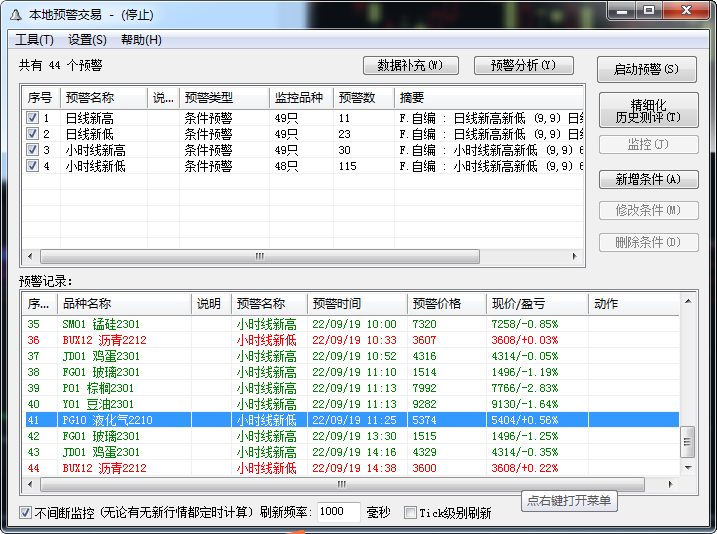This screenshot has height=534, width=717.
Task: Select highlighted record 41 PG10 液化气2210
Action: point(352,420)
